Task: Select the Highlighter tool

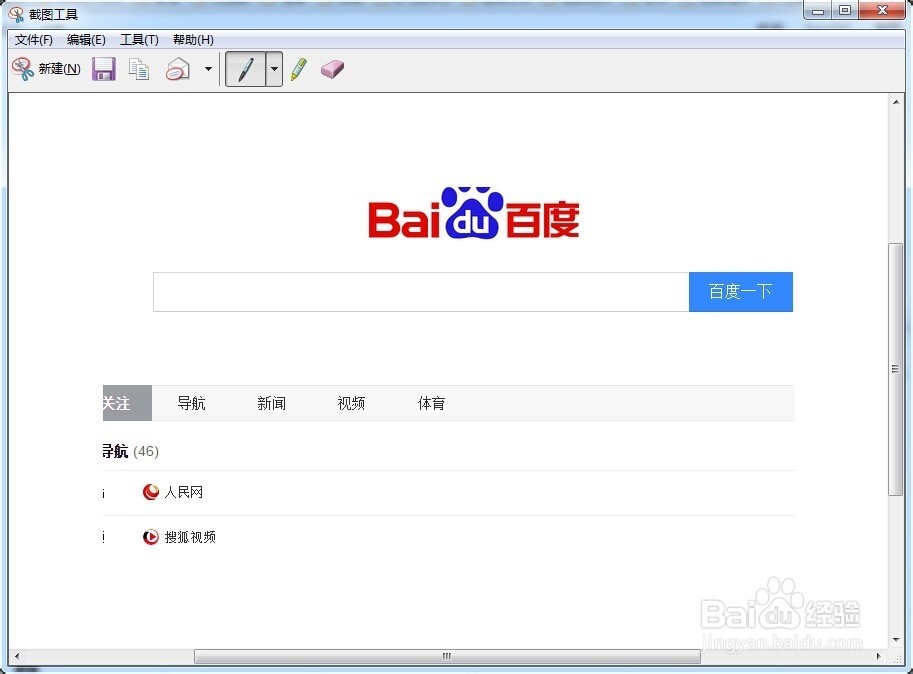Action: pyautogui.click(x=299, y=69)
